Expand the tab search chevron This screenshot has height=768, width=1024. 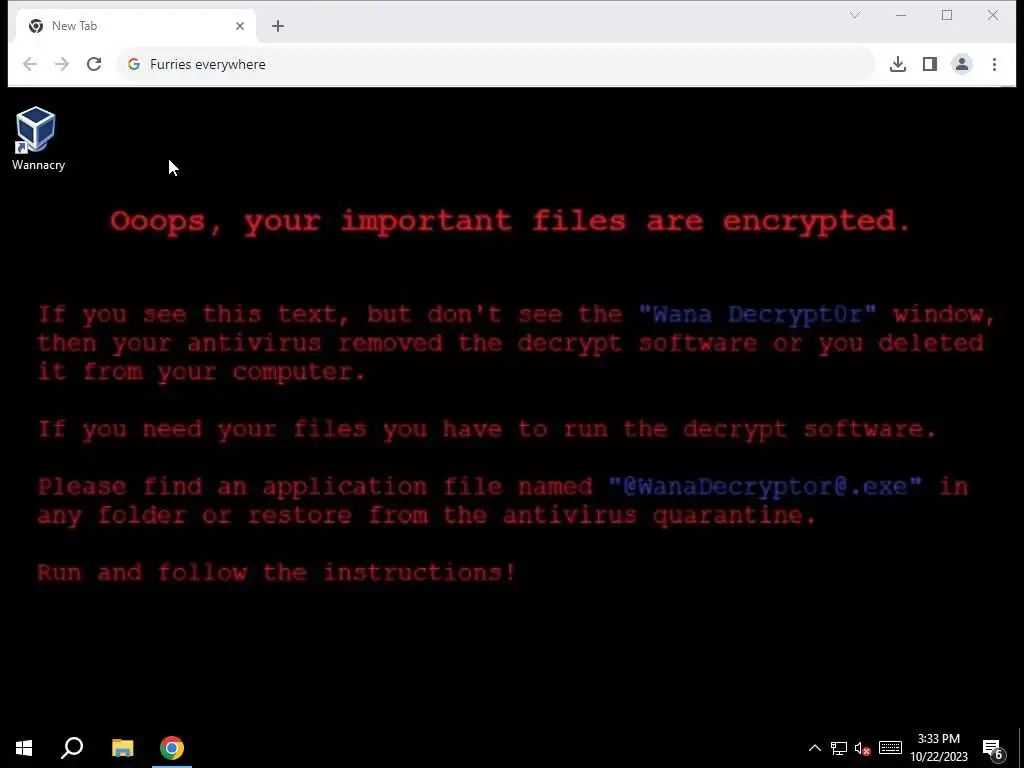(x=855, y=15)
